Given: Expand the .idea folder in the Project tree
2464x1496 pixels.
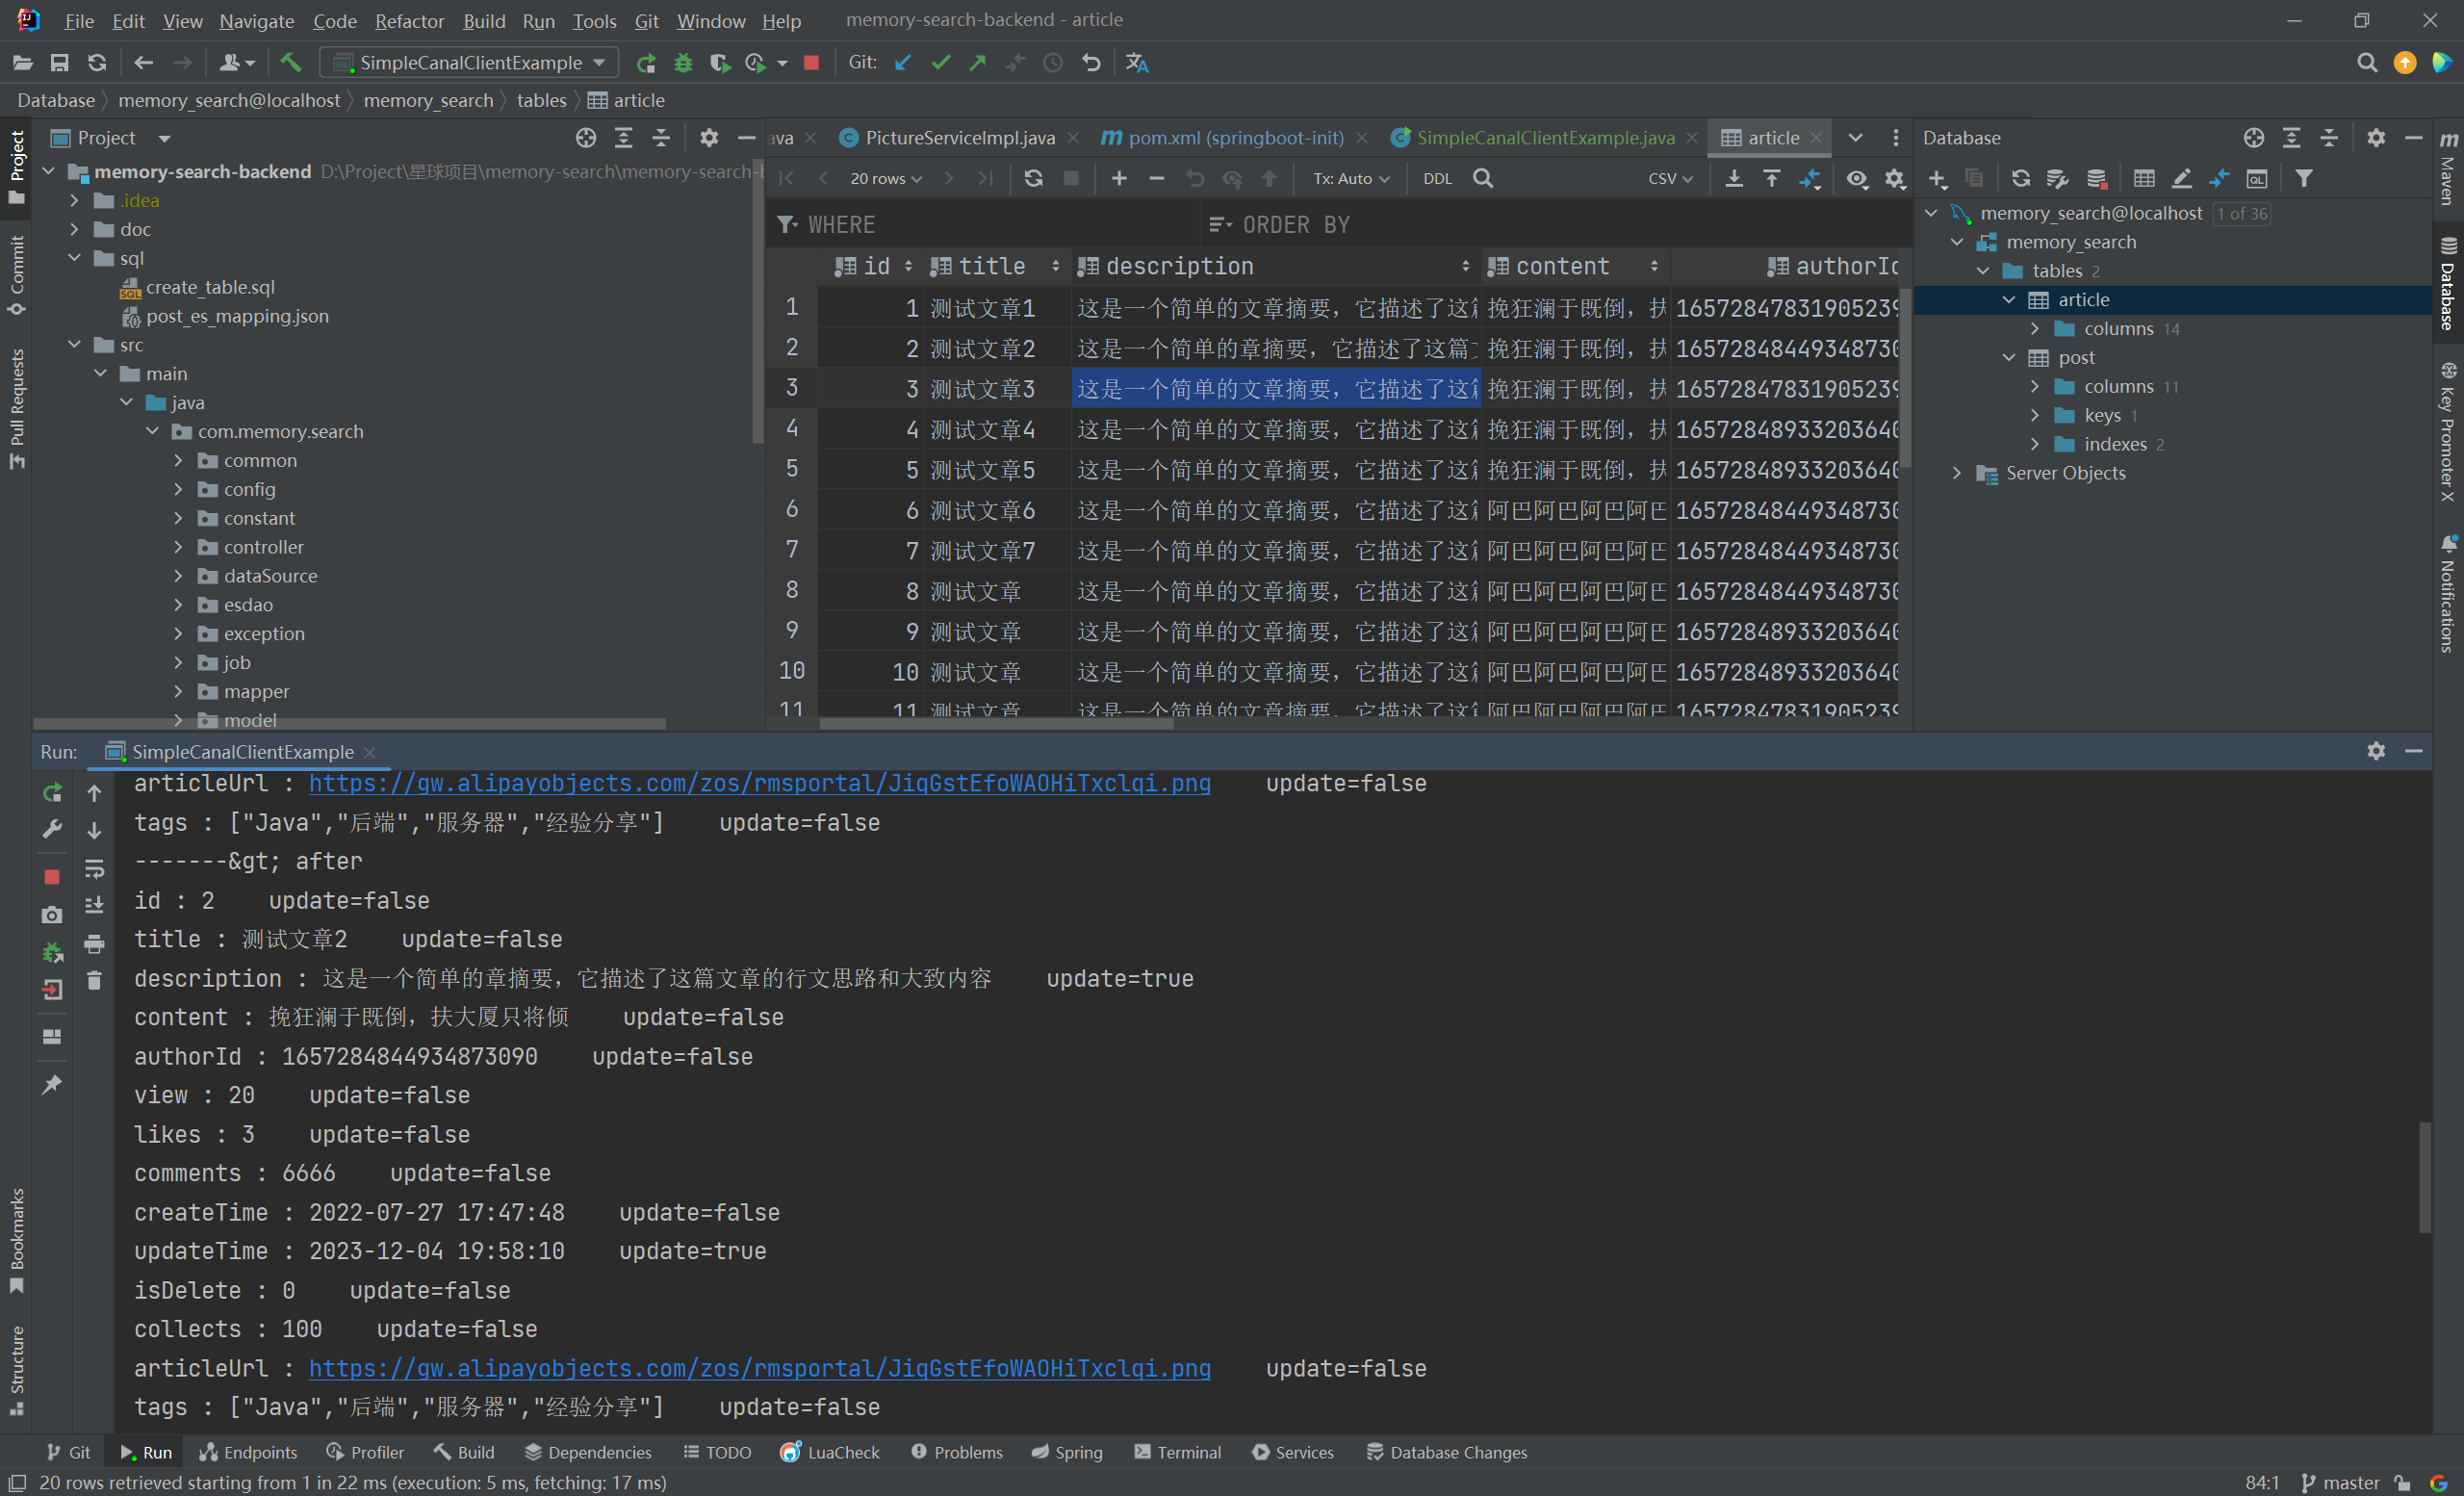Looking at the screenshot, I should (74, 200).
